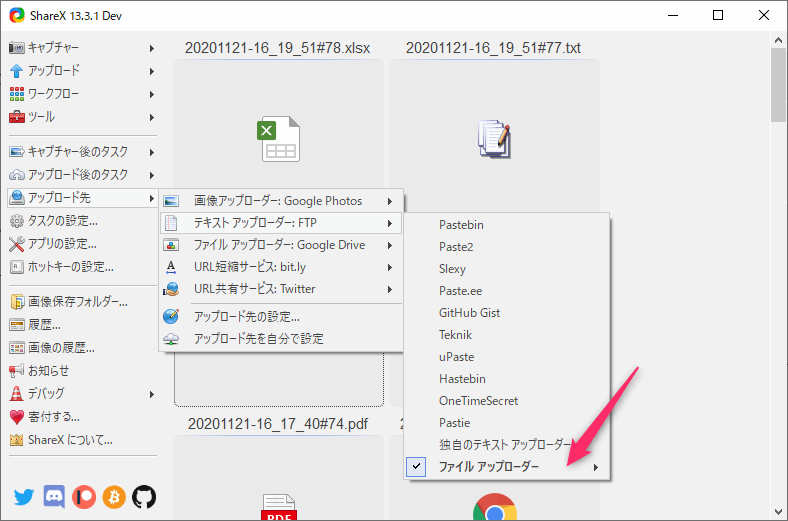788x521 pixels.
Task: Click the globe icon beside アップロード先
Action: (x=17, y=197)
